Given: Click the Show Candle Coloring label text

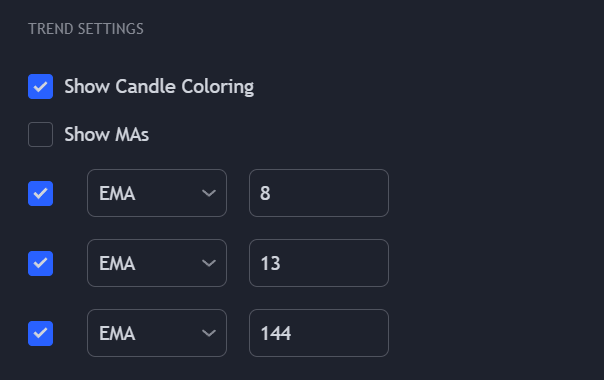Looking at the screenshot, I should coord(159,87).
